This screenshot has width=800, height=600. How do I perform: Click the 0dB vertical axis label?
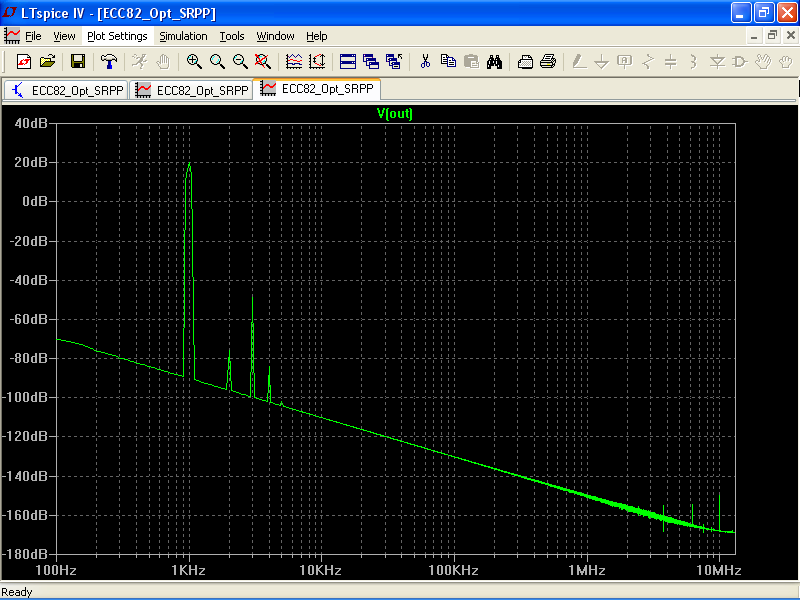(x=35, y=201)
